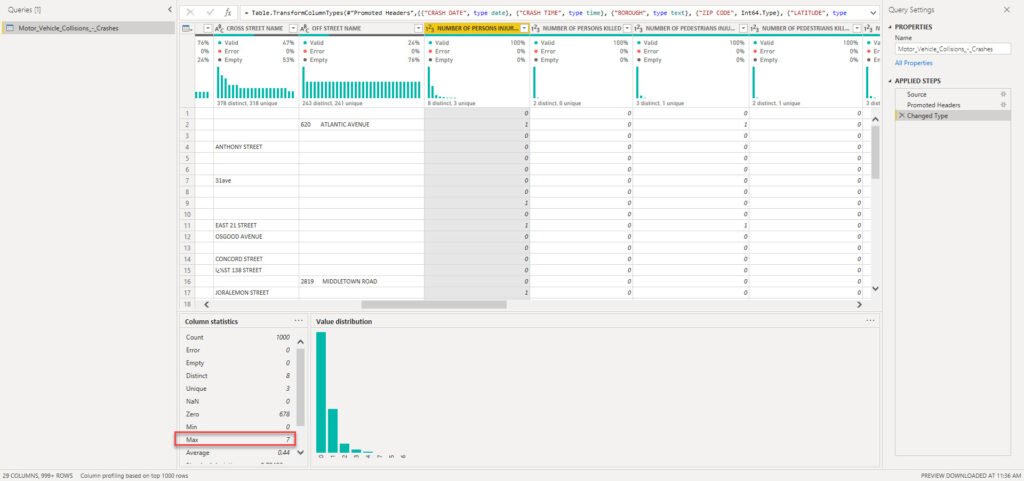
Task: Select the Motor_Vehicle_Collisions_-_Crashes query
Action: click(88, 28)
